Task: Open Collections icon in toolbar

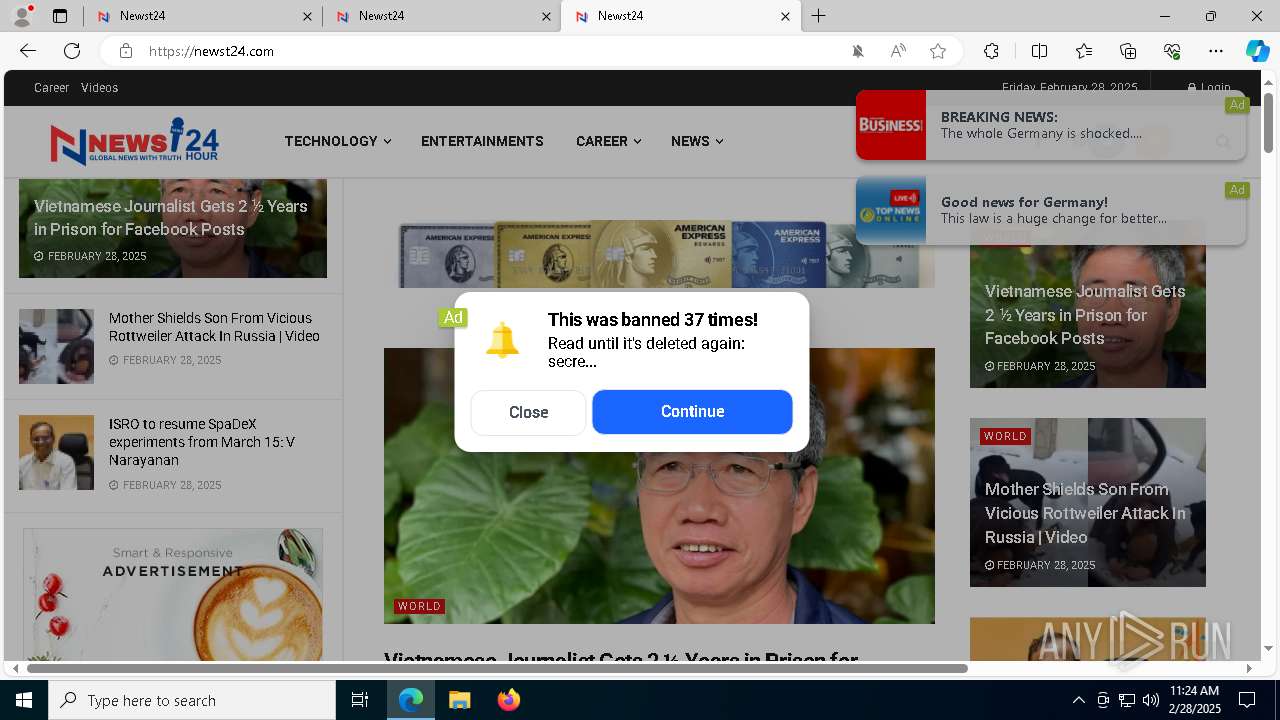Action: [1128, 51]
